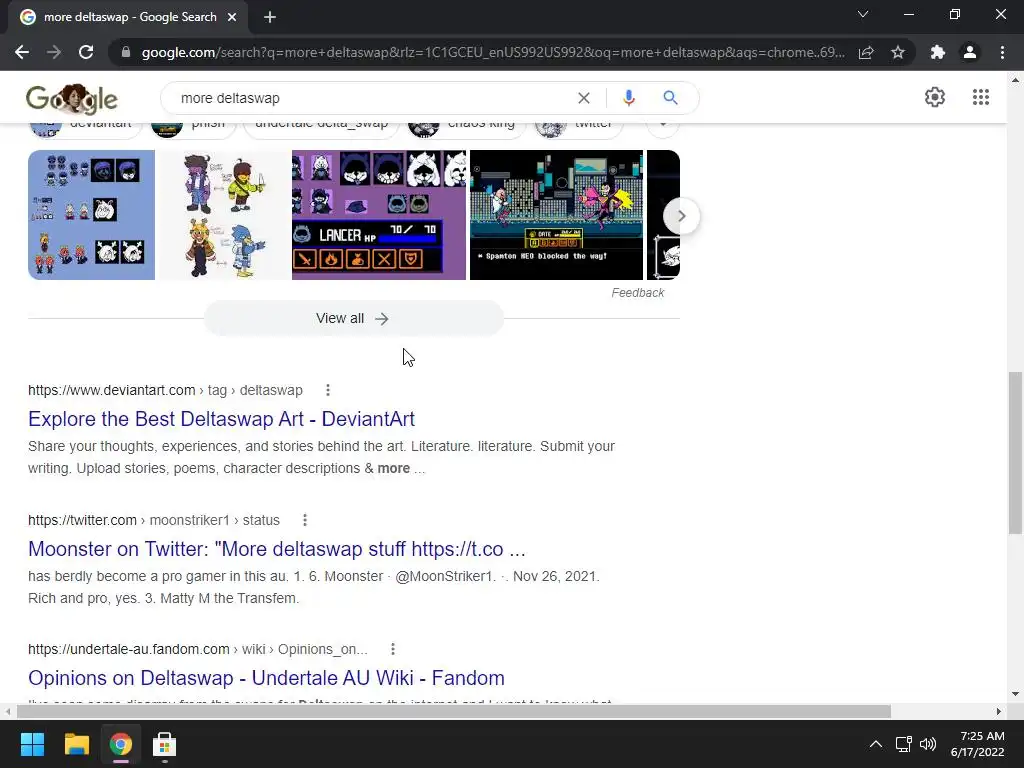Image resolution: width=1024 pixels, height=768 pixels.
Task: Click the 'more deltaswap' search field
Action: click(x=372, y=98)
